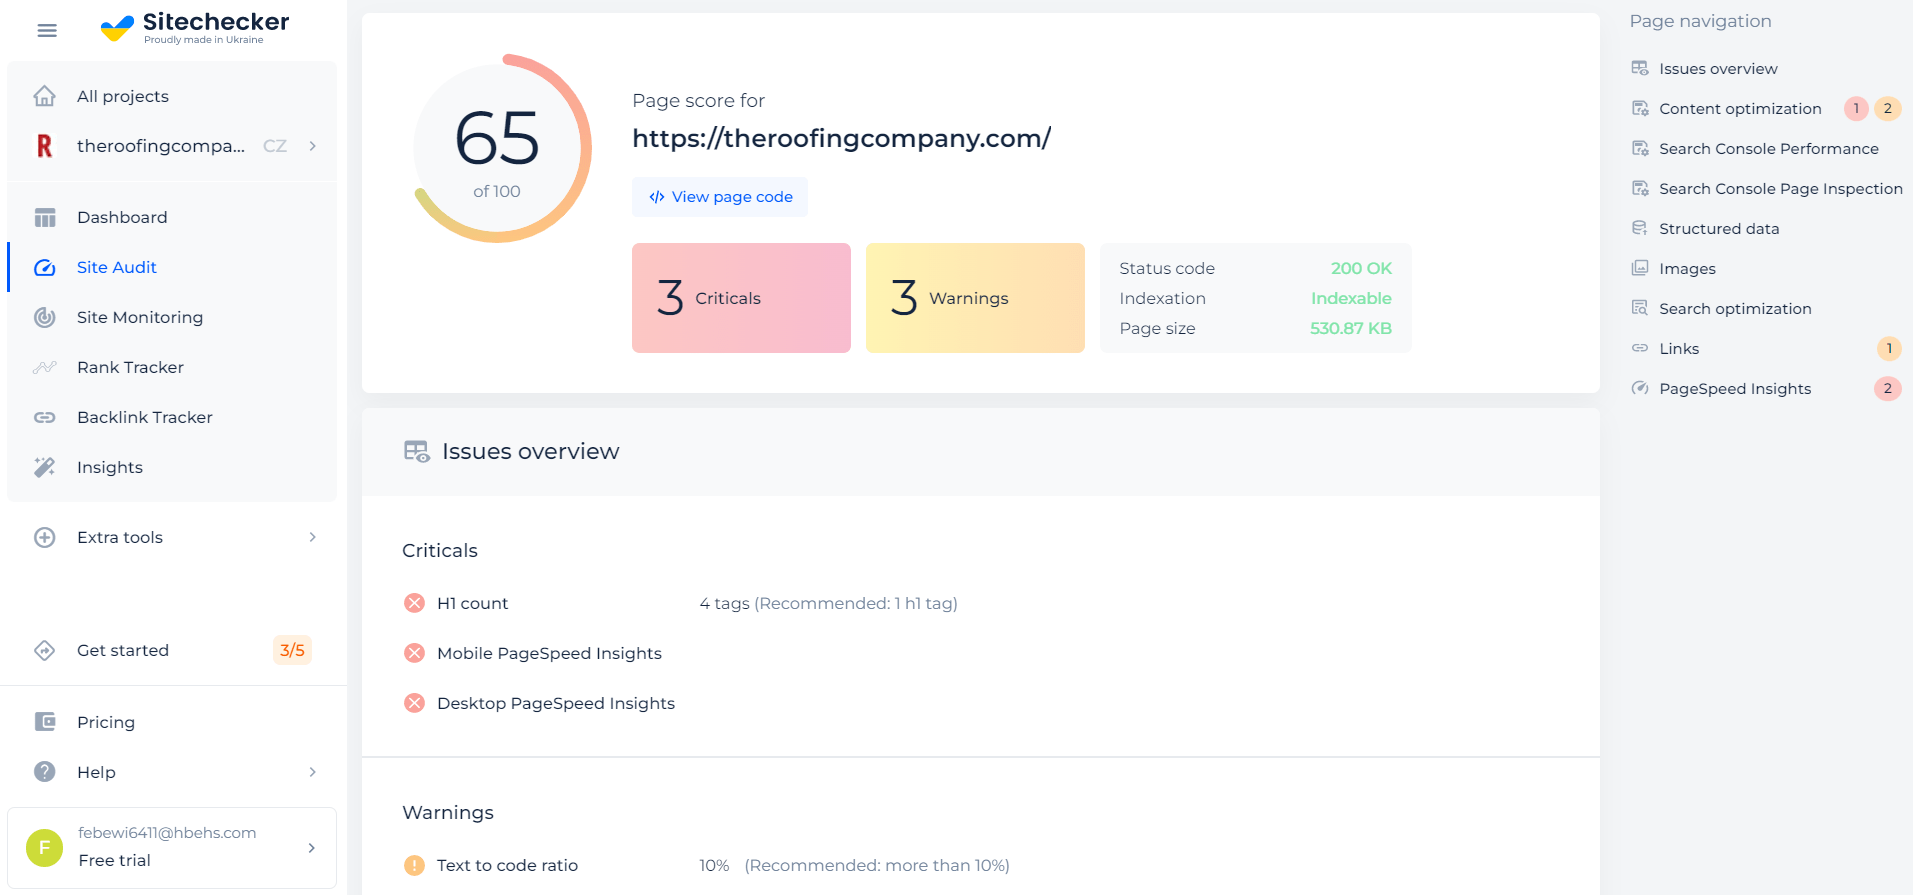Click the Extra tools plus icon

45,537
